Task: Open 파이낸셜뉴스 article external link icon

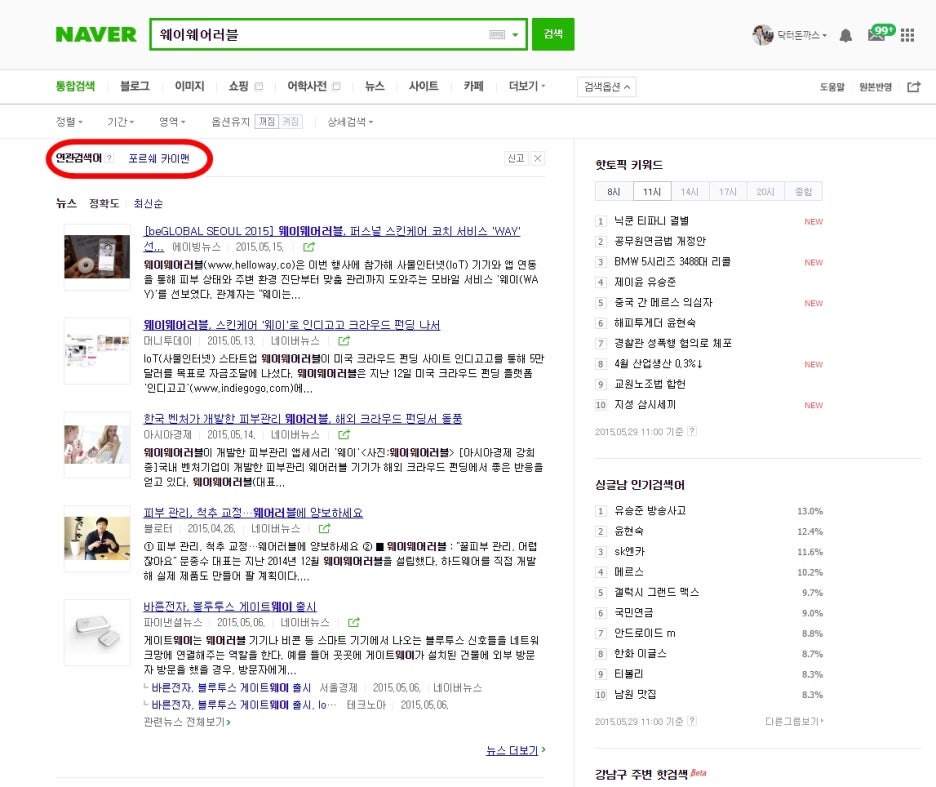Action: pyautogui.click(x=353, y=622)
